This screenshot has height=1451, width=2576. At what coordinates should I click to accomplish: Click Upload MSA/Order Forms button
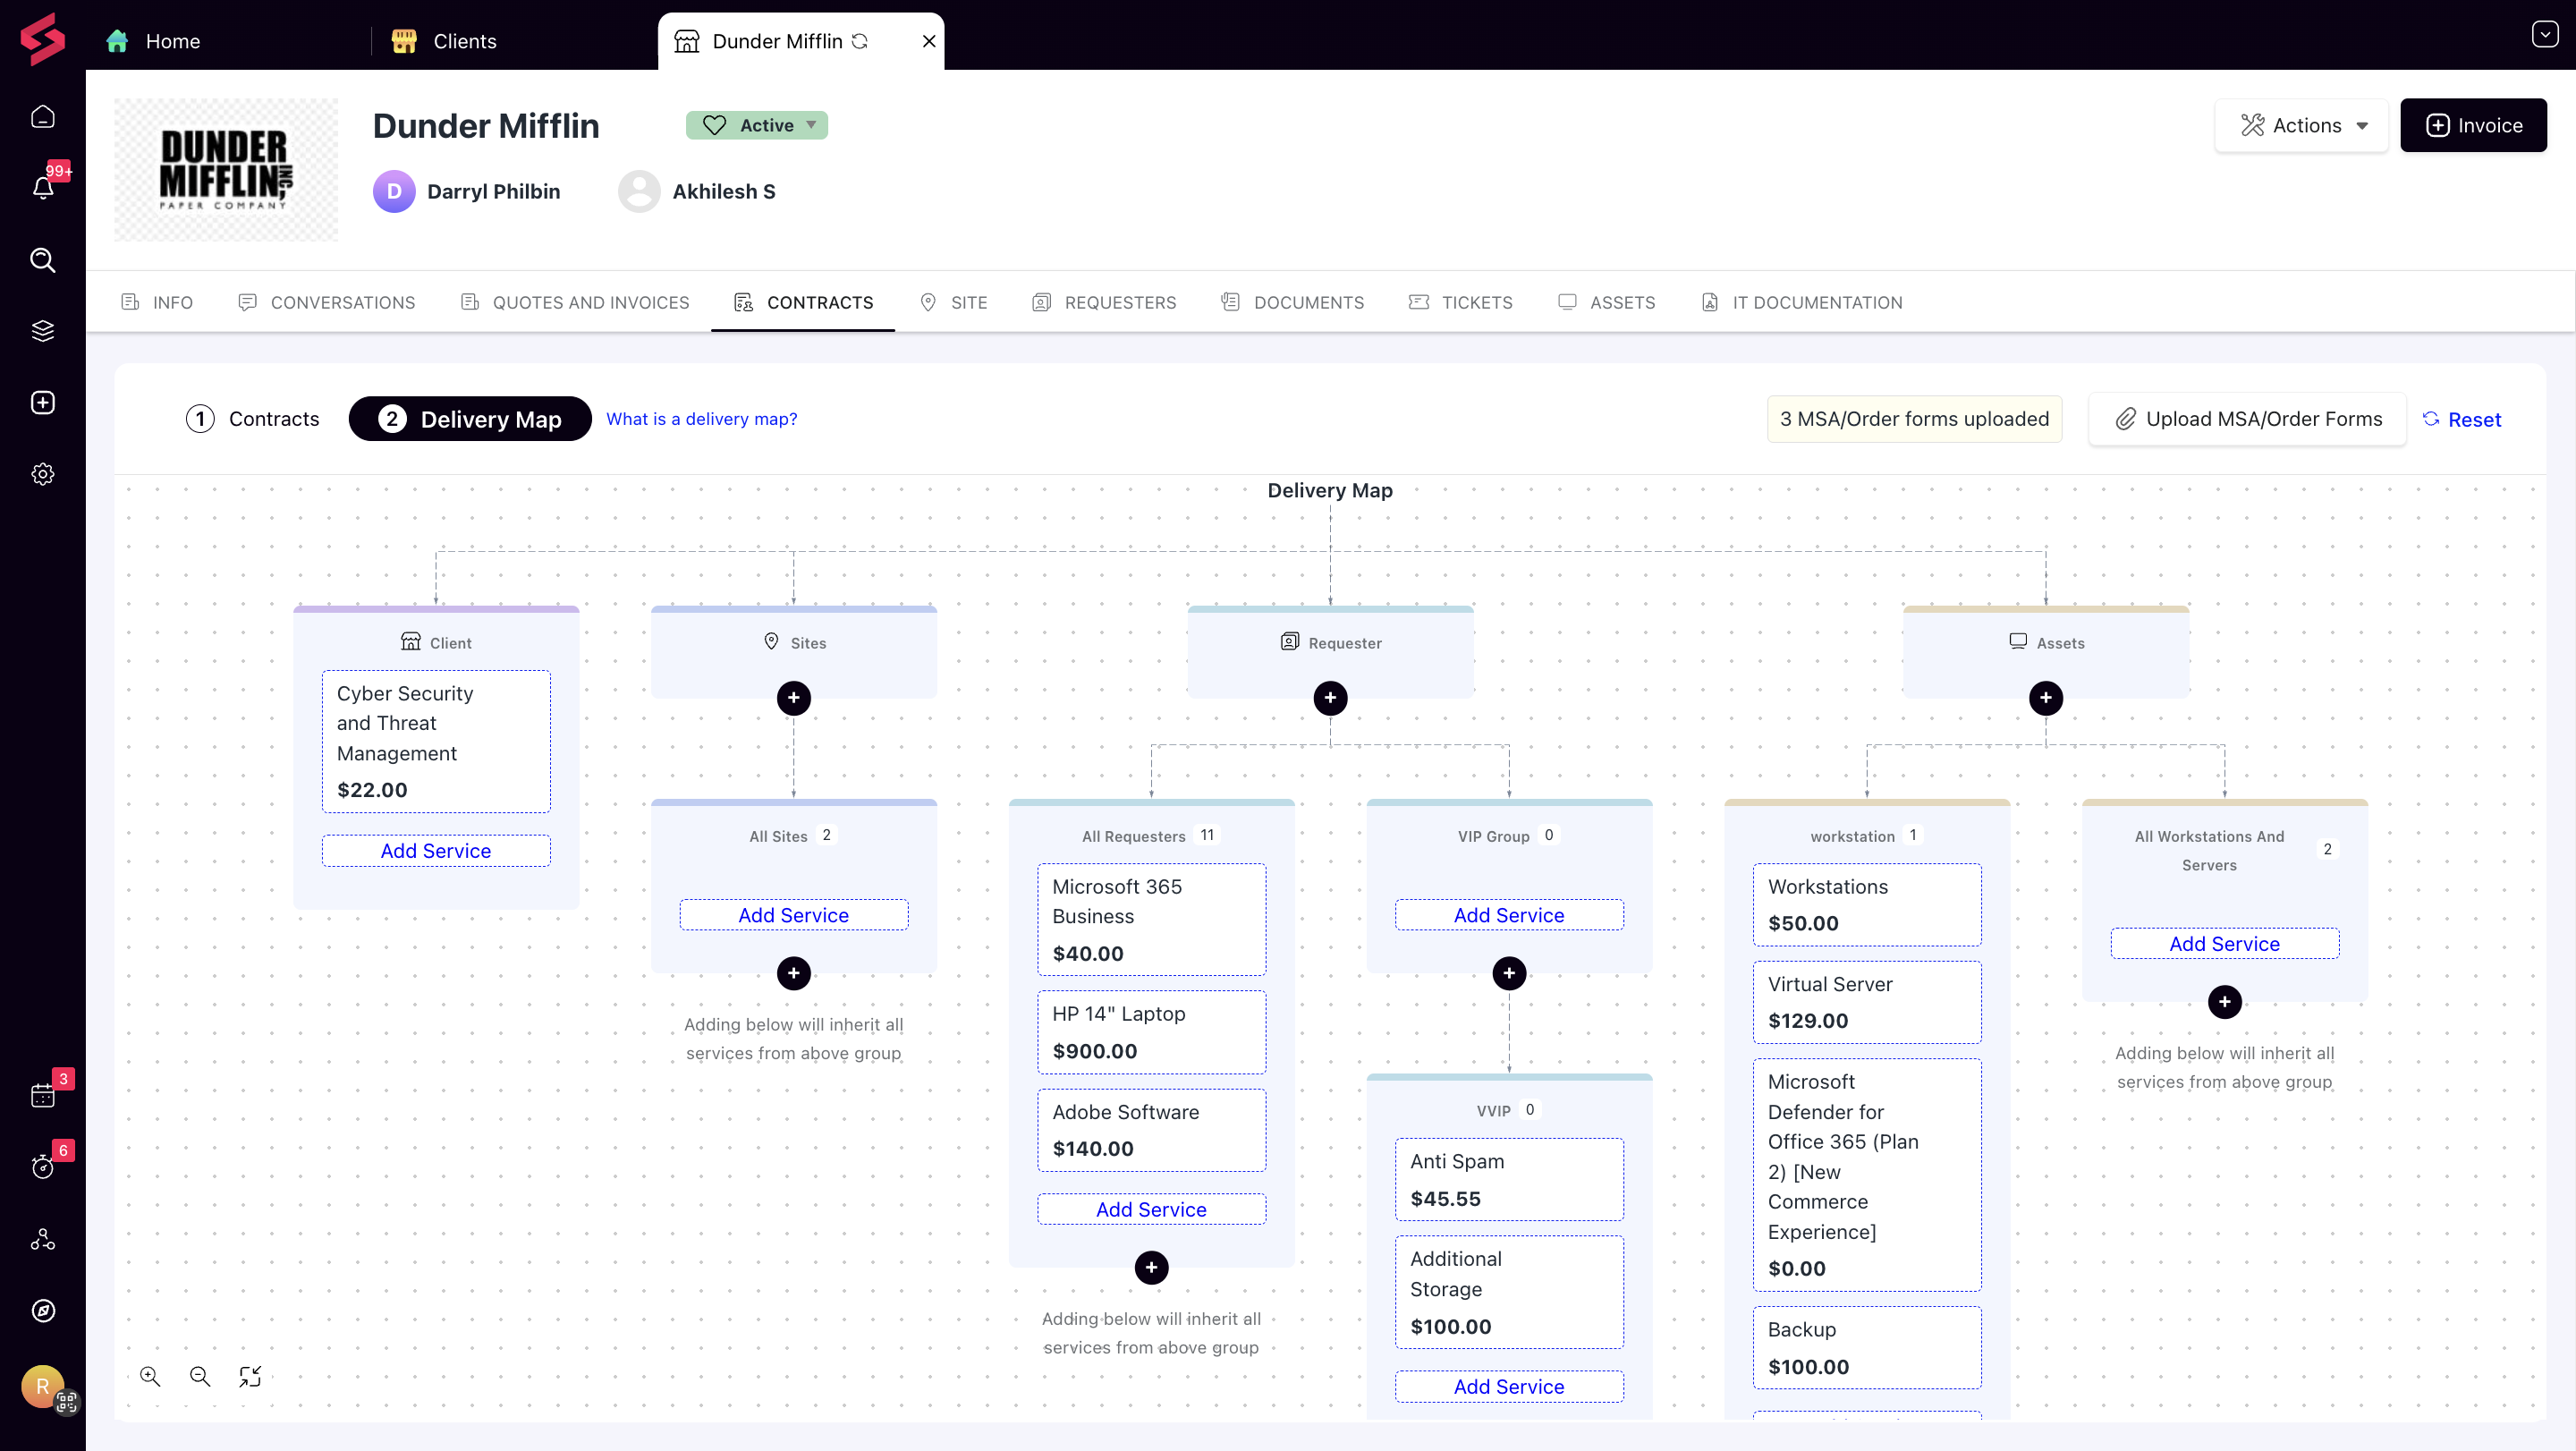[x=2248, y=419]
